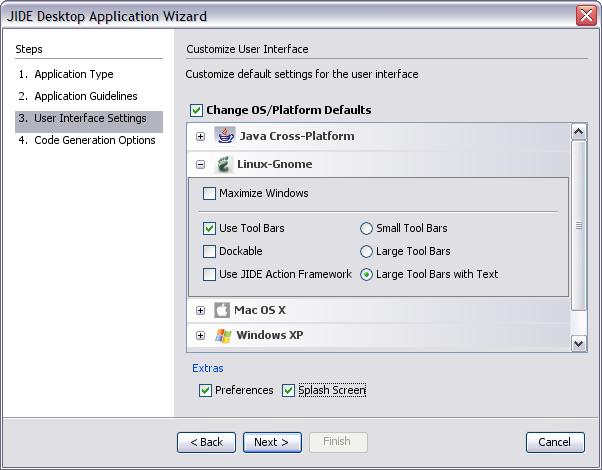Click the Next button

[272, 442]
